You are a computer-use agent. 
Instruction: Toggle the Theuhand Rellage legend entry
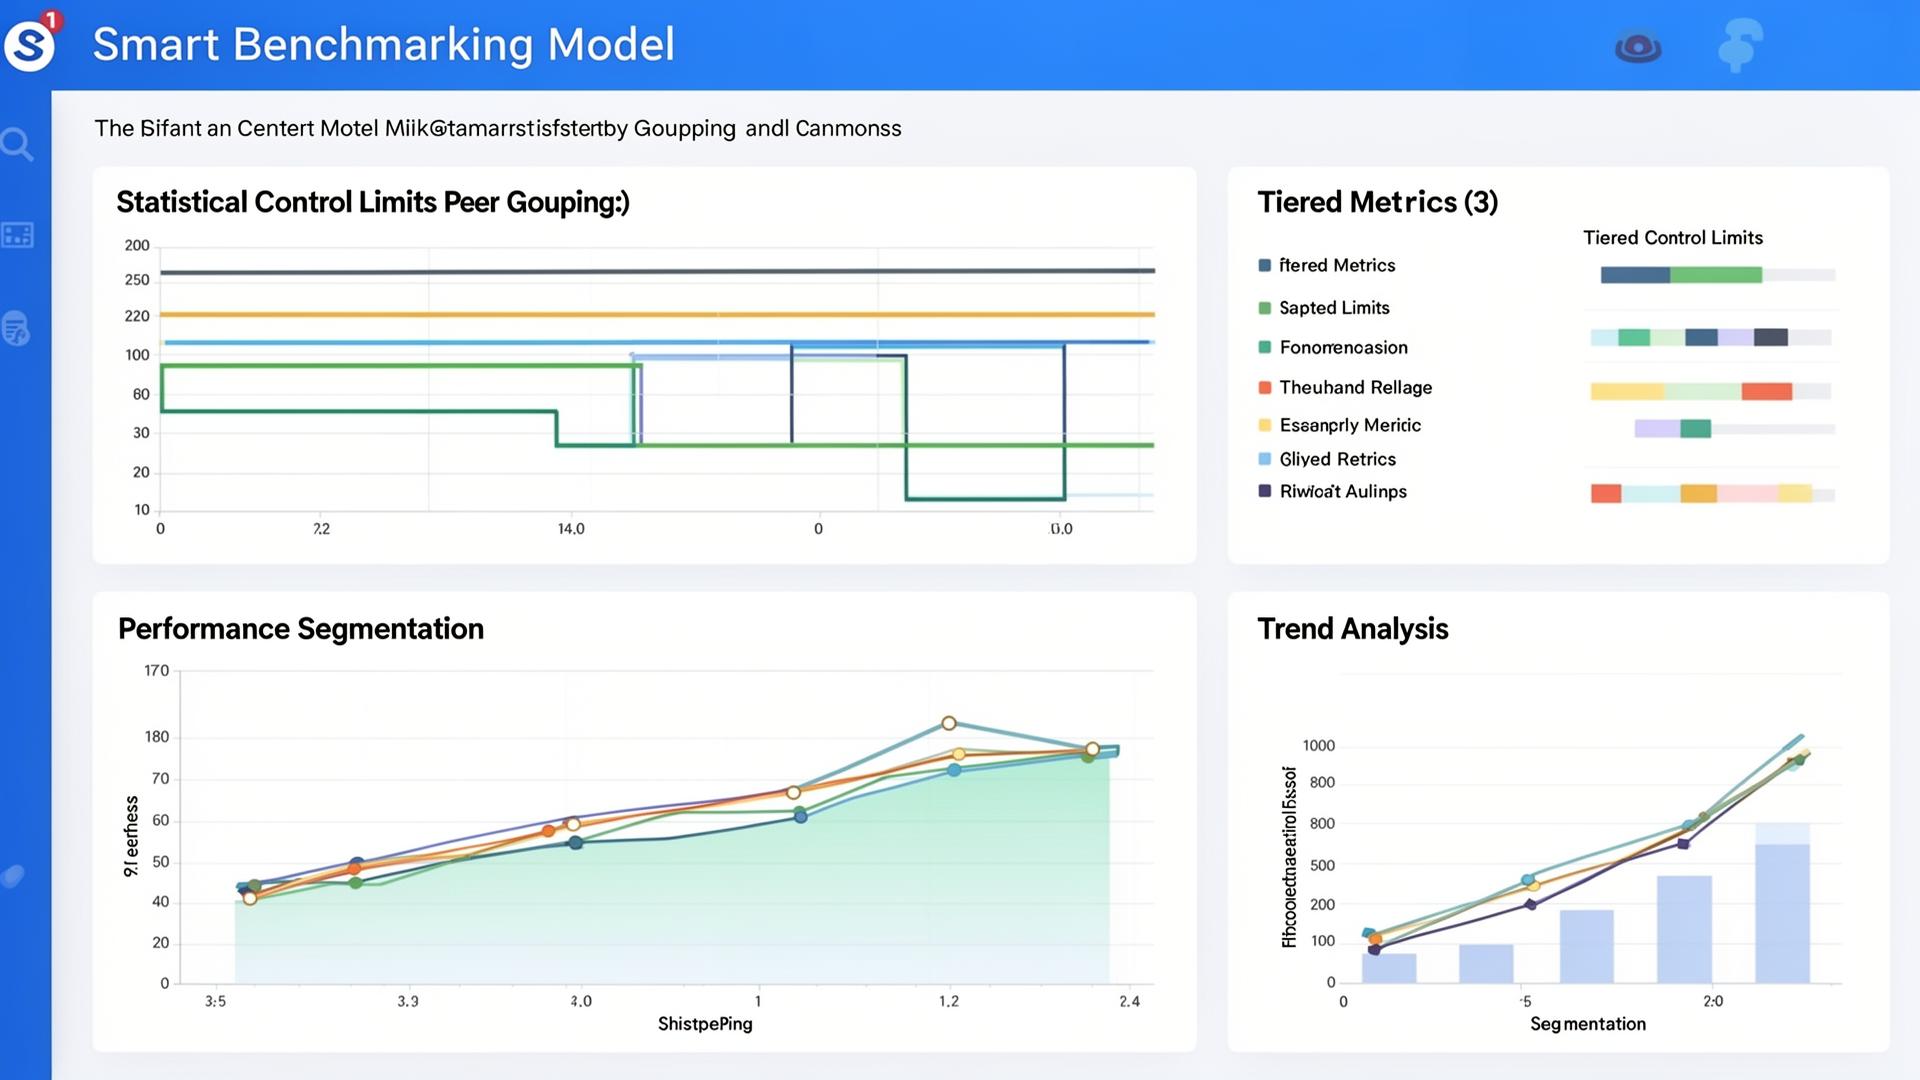tap(1345, 387)
